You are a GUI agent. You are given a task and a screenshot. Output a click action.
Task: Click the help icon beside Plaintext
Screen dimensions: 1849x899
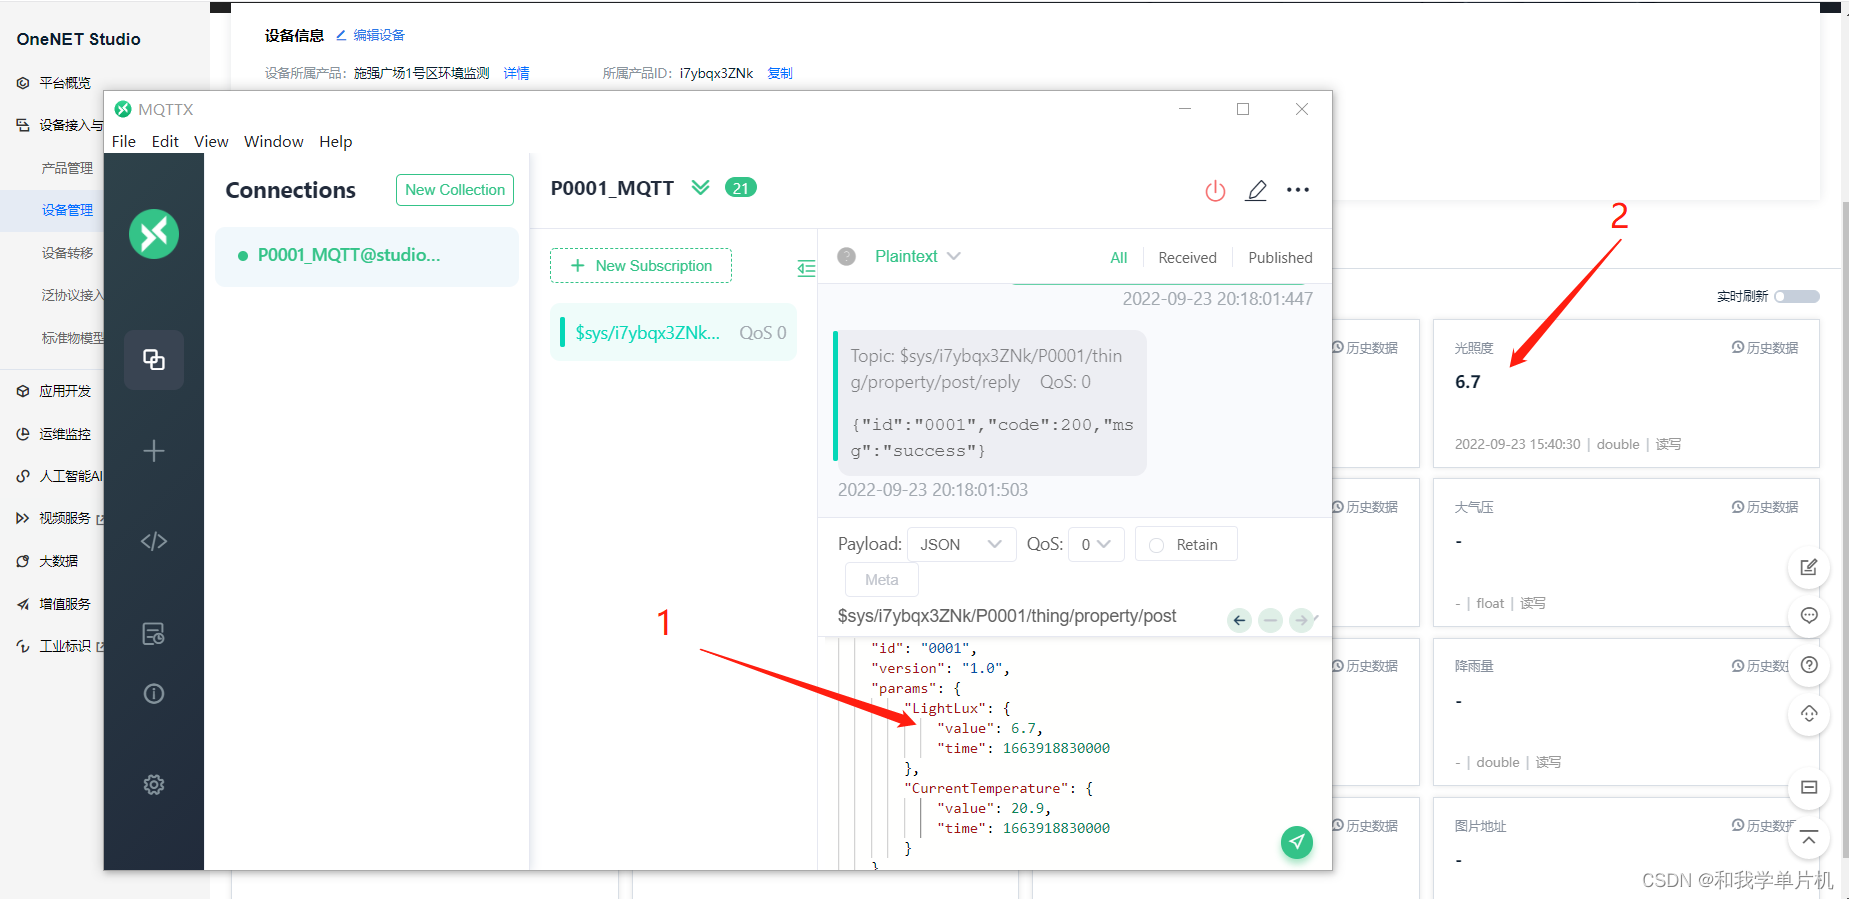(847, 256)
